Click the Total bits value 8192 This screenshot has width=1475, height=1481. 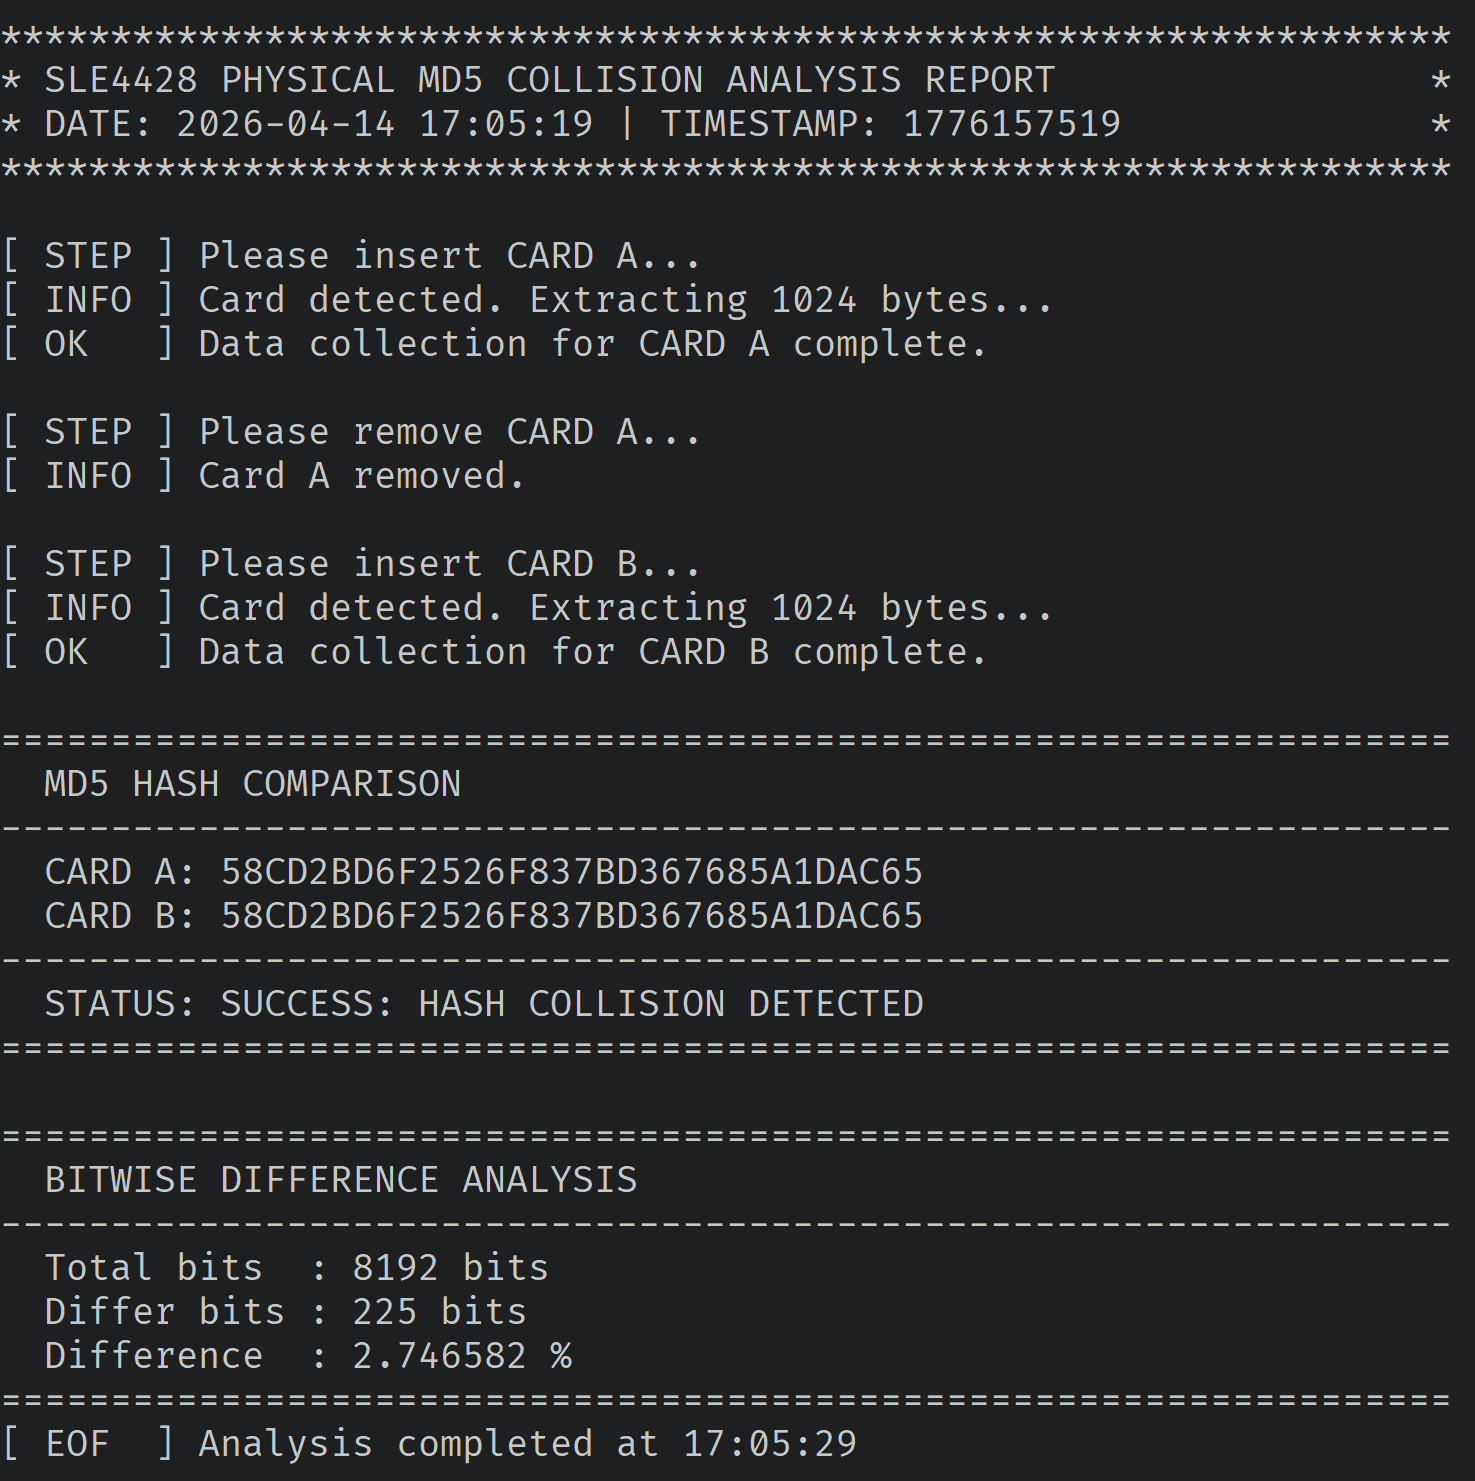395,1268
